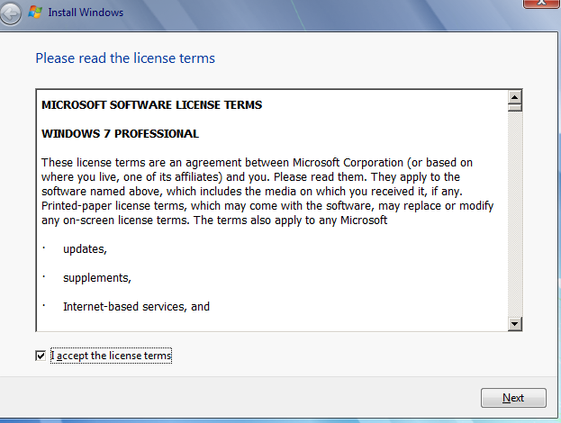The width and height of the screenshot is (561, 423).
Task: Click the 'Internet-based services, and' line
Action: (136, 307)
